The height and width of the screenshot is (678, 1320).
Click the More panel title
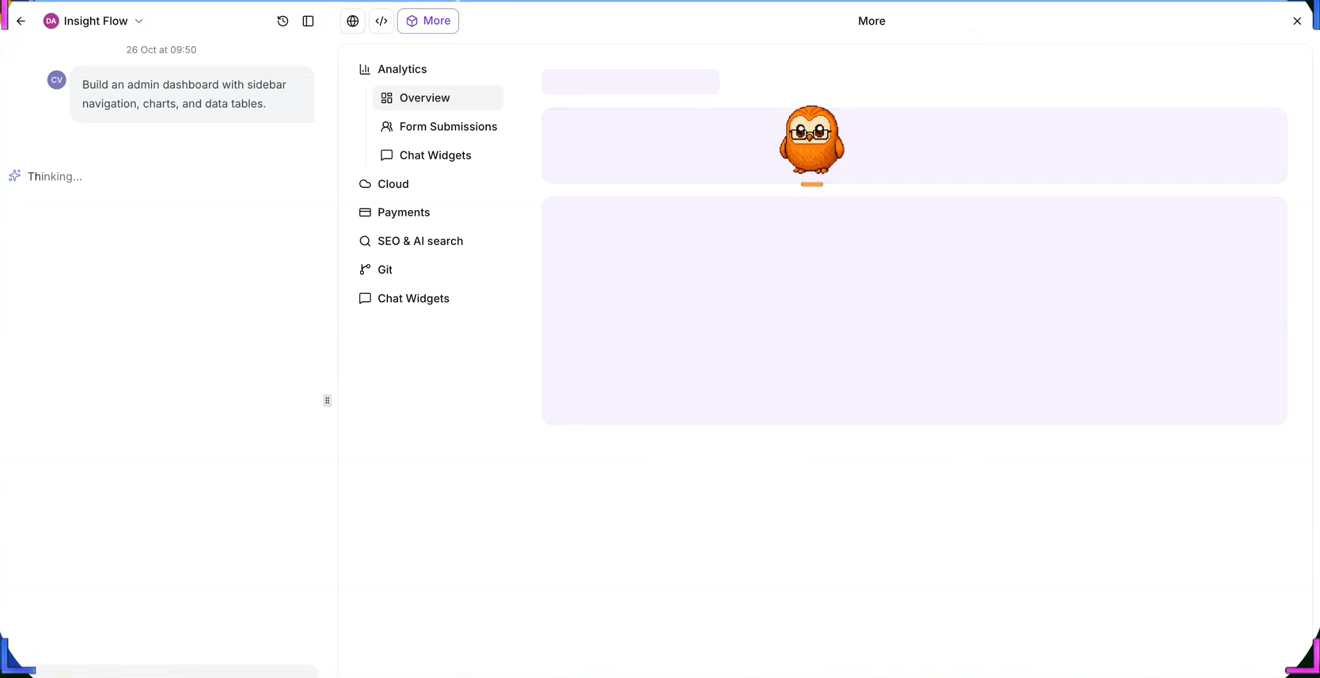pos(871,21)
